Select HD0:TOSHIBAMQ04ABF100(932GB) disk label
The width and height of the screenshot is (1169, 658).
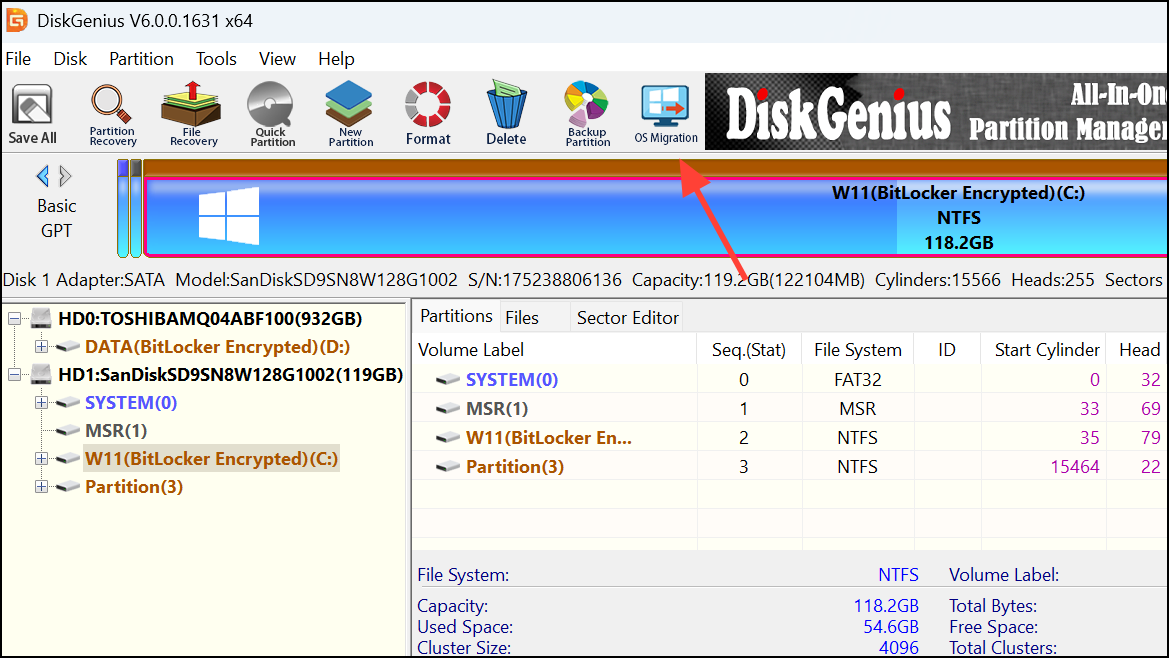pos(210,318)
